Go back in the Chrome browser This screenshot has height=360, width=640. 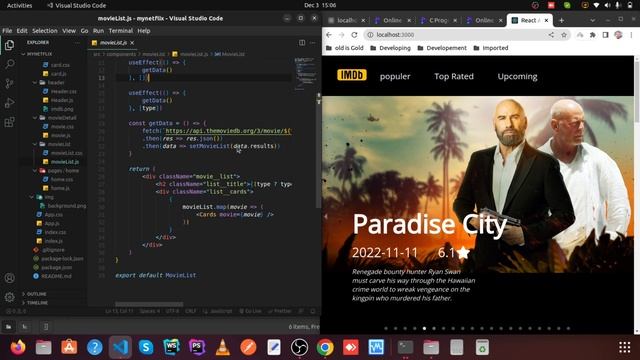(x=329, y=35)
